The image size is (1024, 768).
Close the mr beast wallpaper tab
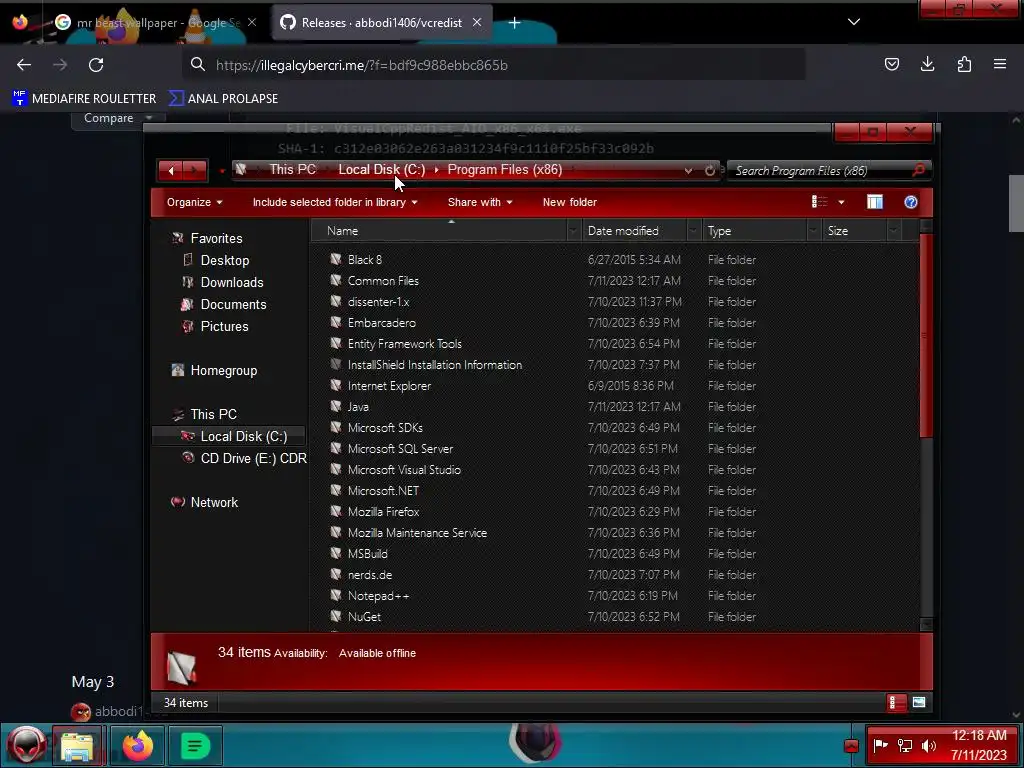[252, 22]
